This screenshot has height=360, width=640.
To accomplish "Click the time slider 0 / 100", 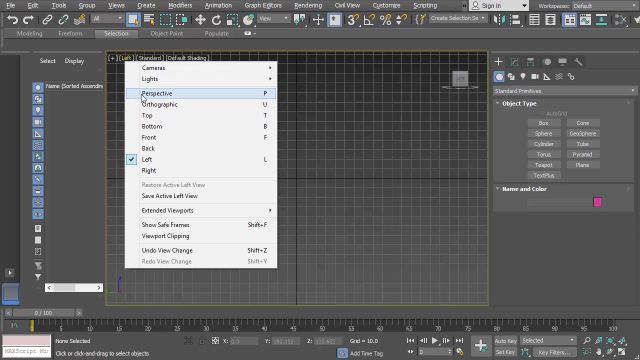I will pyautogui.click(x=43, y=313).
